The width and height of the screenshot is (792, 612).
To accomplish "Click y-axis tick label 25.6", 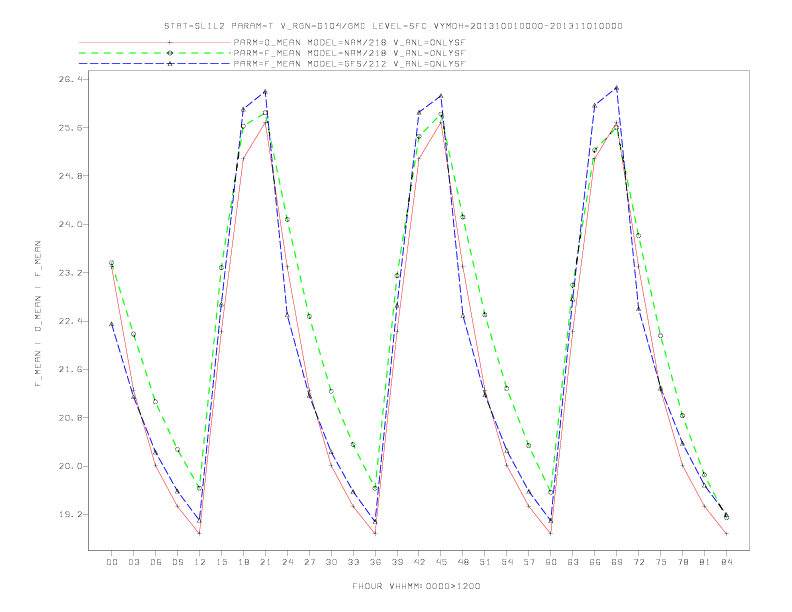I will coord(70,128).
